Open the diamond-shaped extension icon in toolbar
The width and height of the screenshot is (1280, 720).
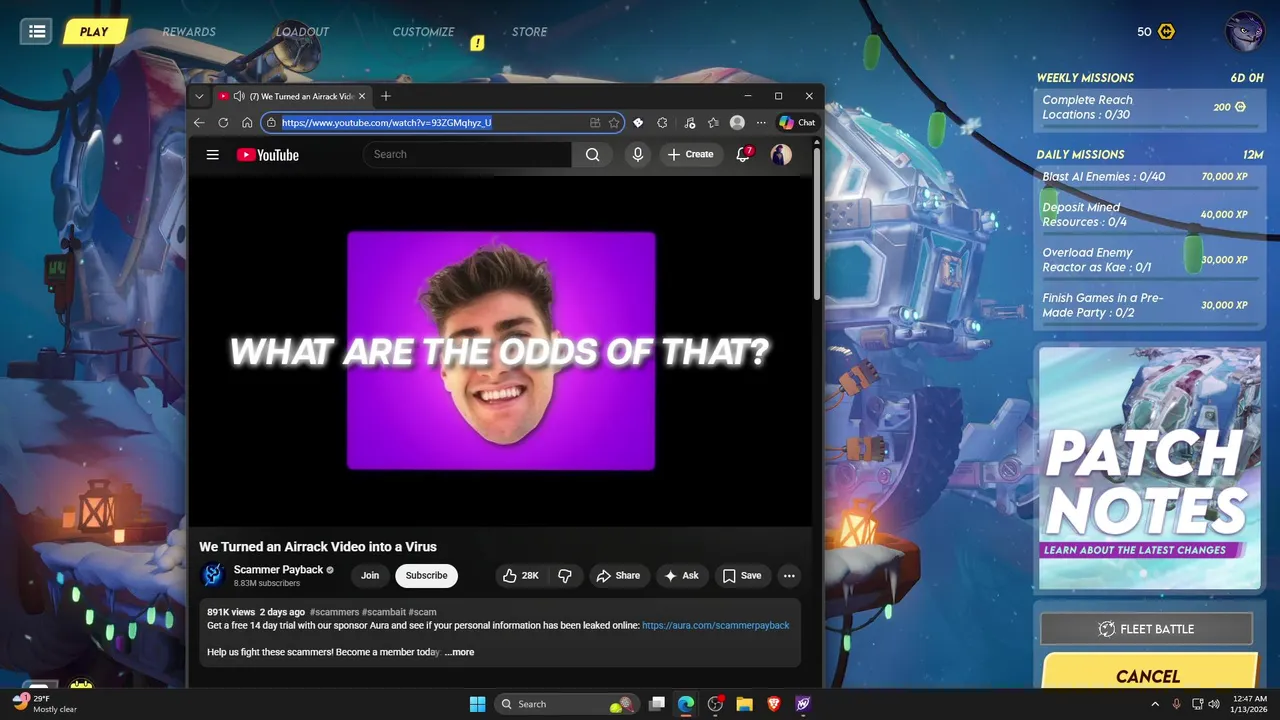638,123
